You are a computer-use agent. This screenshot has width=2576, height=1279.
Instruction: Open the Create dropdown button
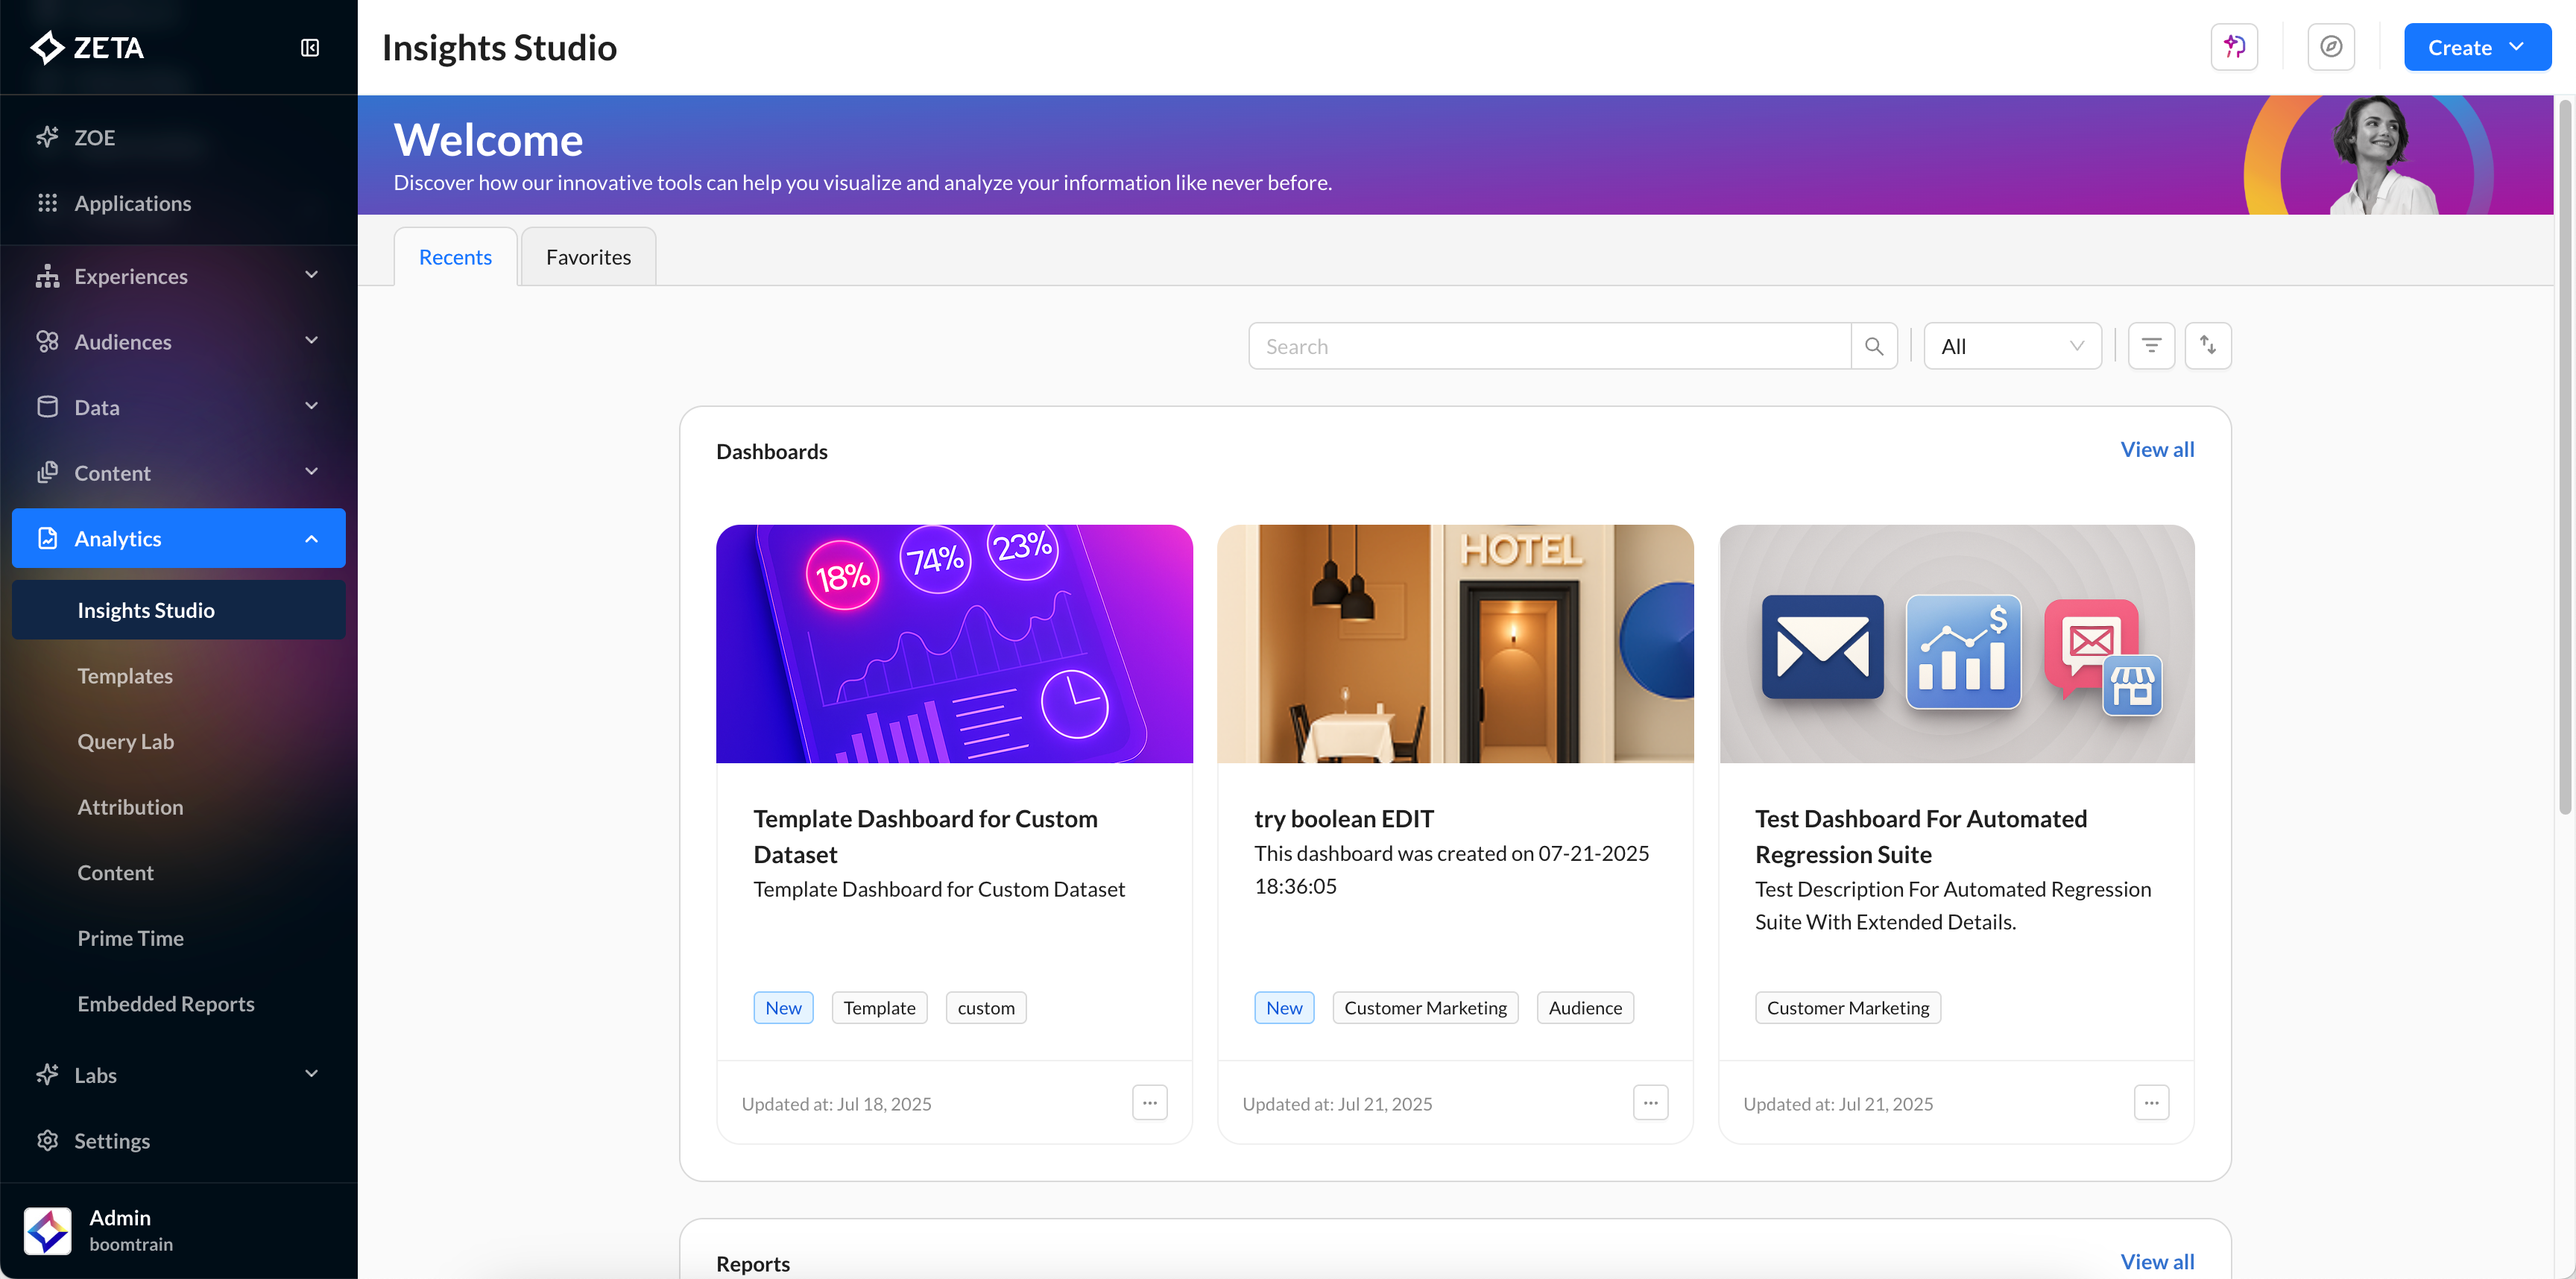point(2476,47)
